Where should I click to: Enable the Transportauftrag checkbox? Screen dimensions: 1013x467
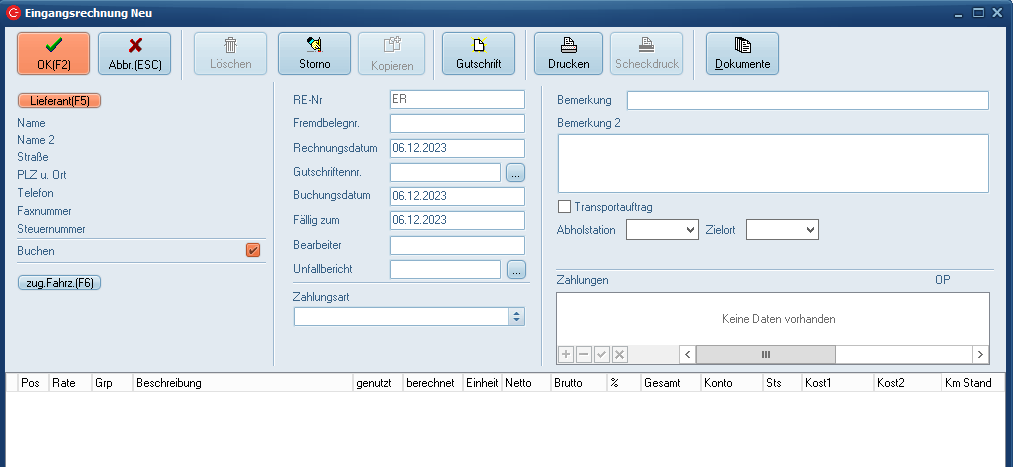point(565,207)
